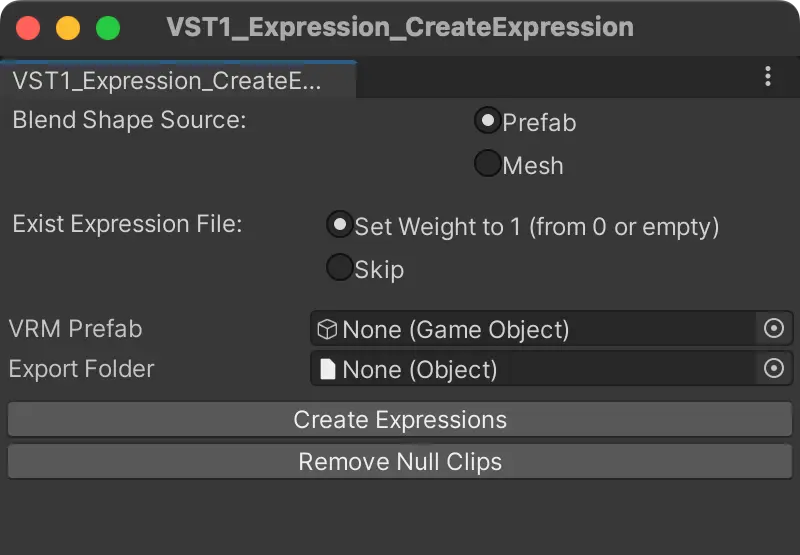Choose the Set Weight to 1 option
The height and width of the screenshot is (555, 800).
click(x=340, y=225)
